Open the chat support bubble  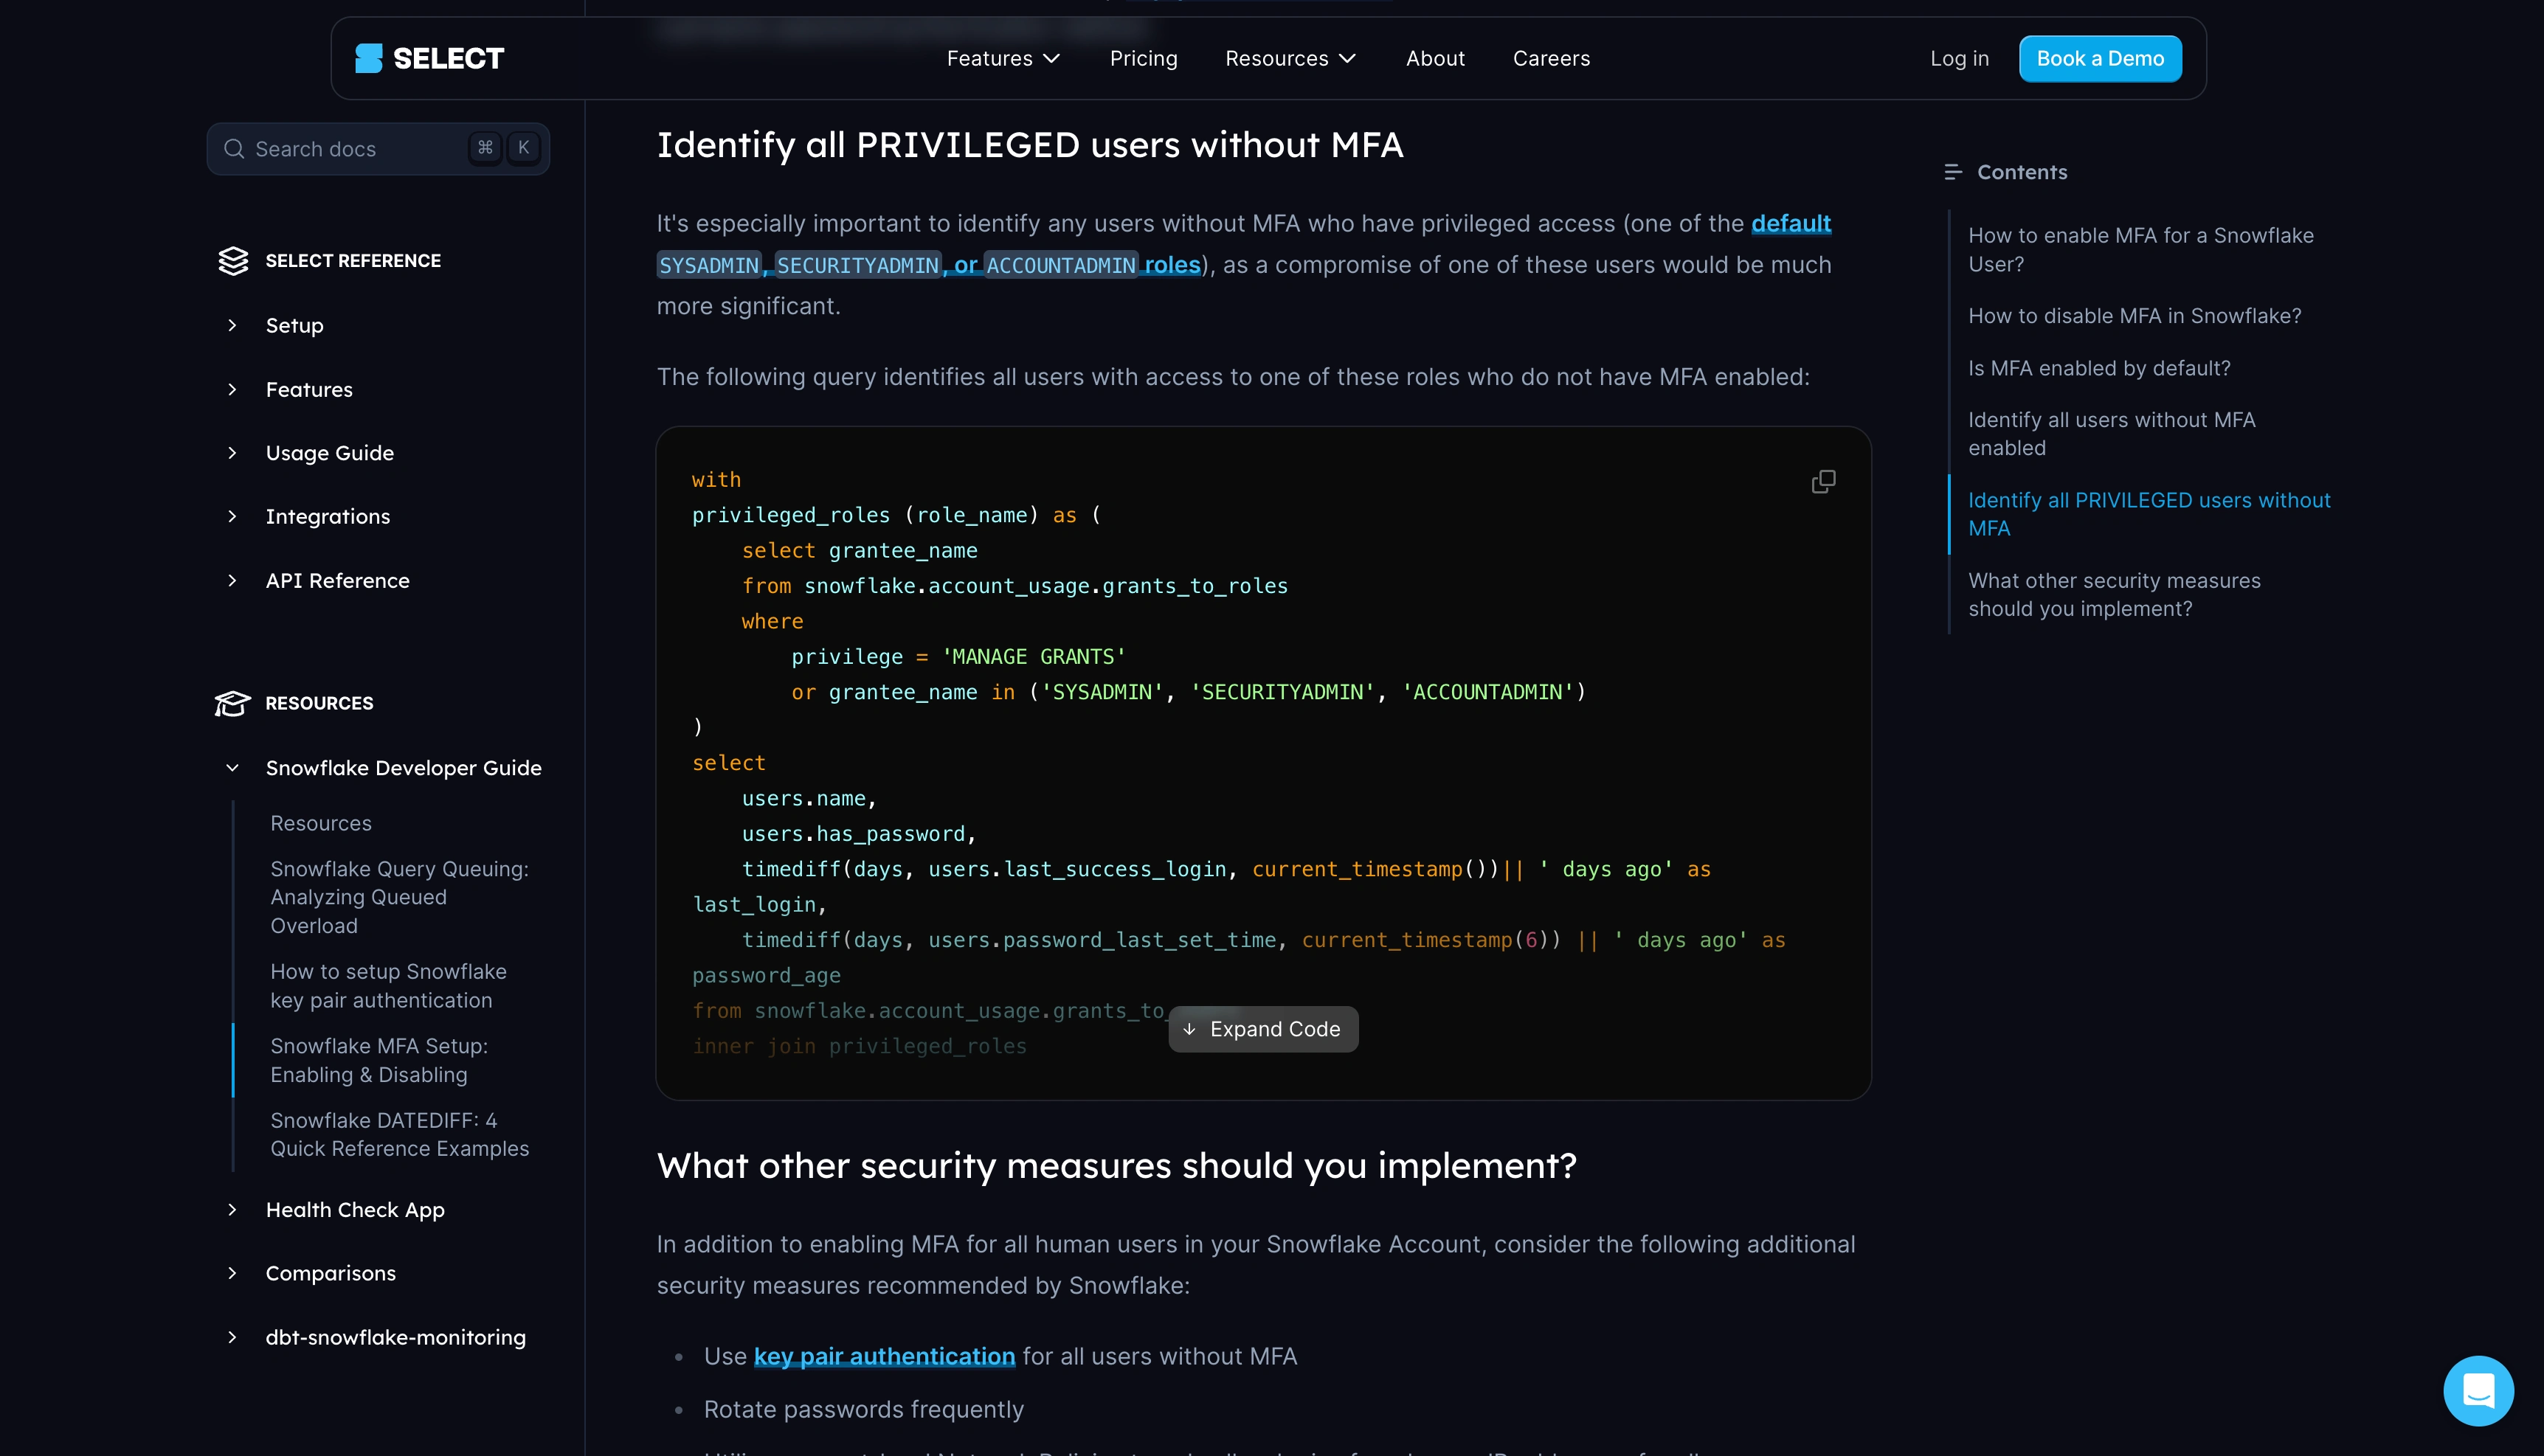(2478, 1390)
